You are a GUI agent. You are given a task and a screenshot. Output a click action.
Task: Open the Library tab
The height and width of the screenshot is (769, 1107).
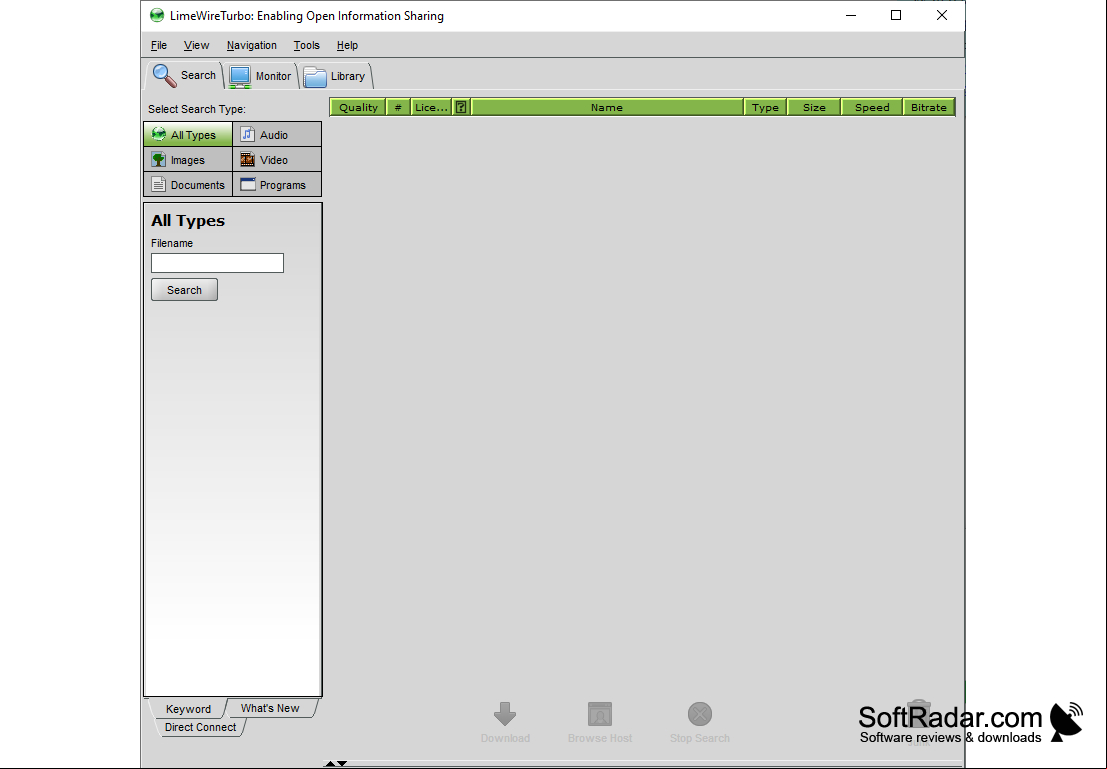point(336,76)
